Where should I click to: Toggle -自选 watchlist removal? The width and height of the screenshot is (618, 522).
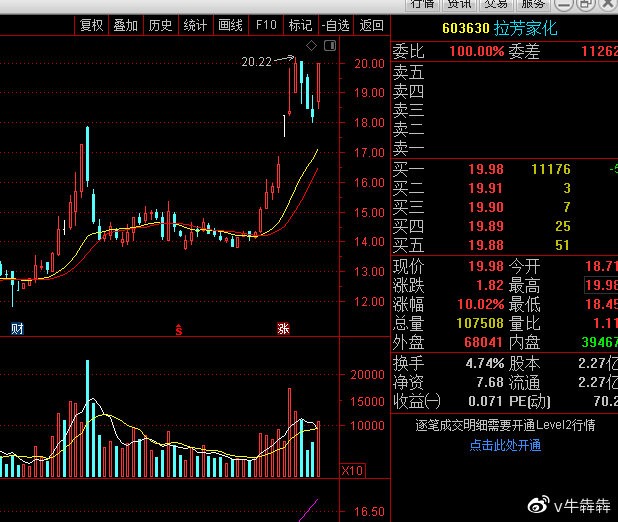335,25
